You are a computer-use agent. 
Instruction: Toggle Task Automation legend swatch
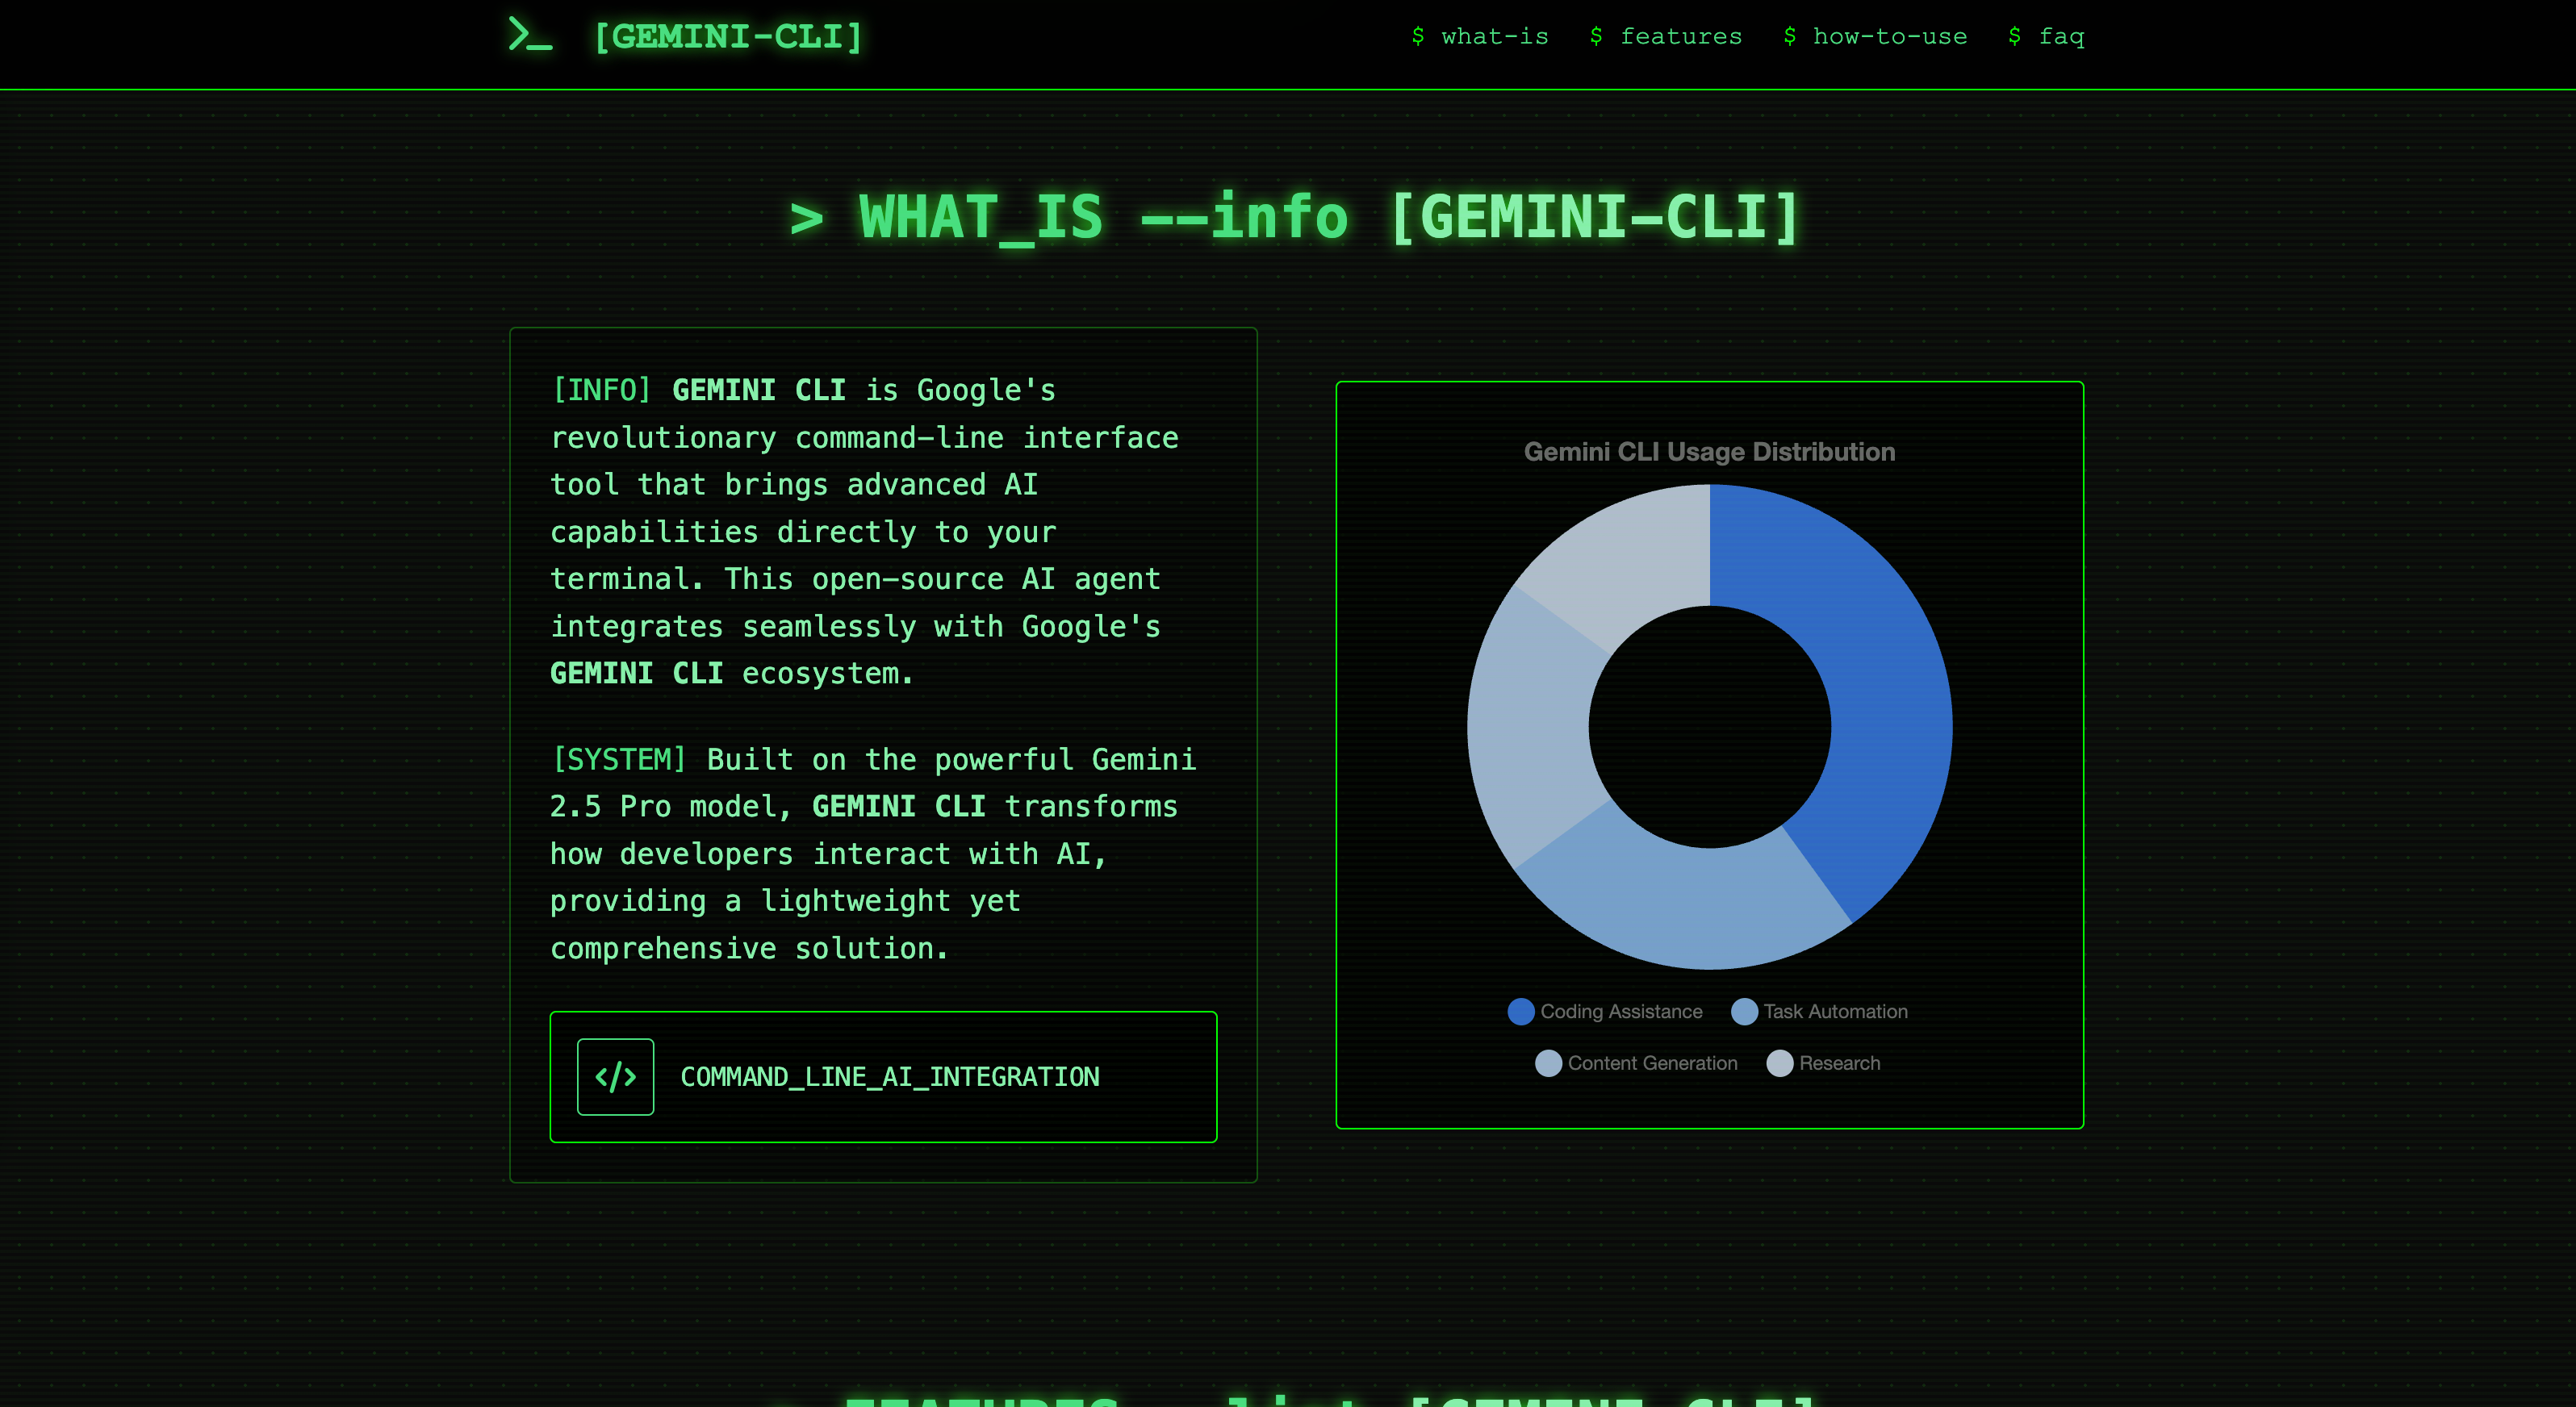click(x=1744, y=1012)
